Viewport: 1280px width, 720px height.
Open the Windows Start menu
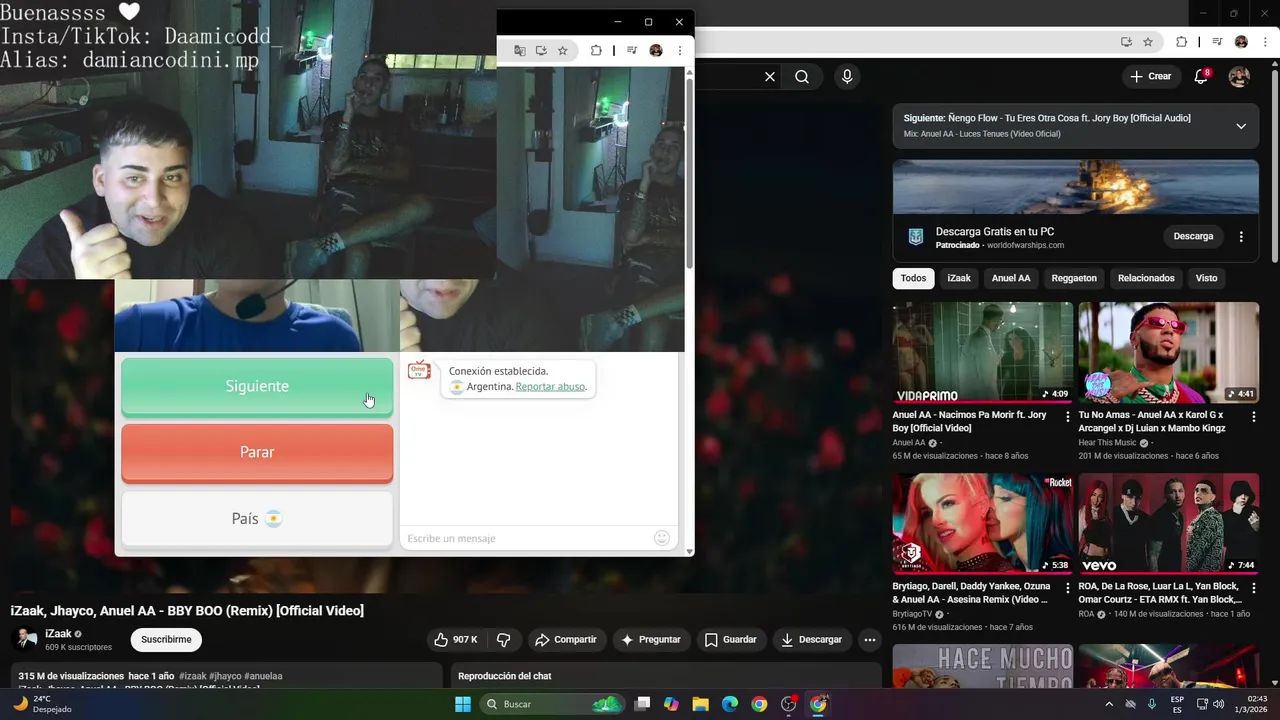pyautogui.click(x=463, y=704)
